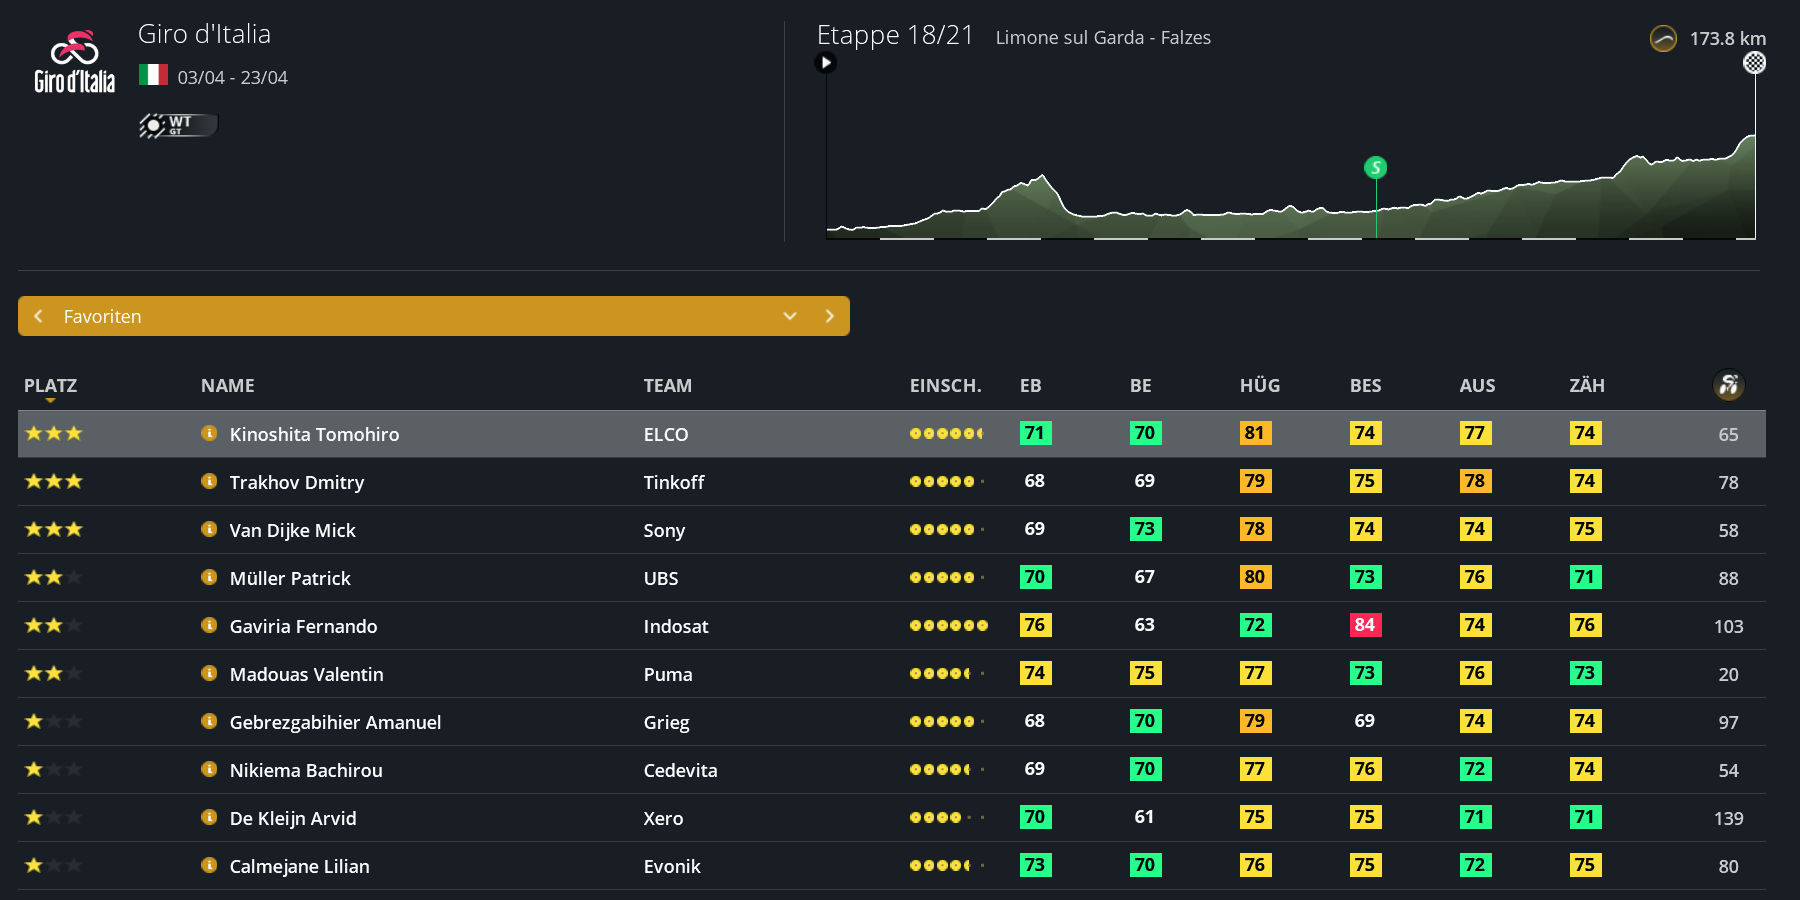
Task: Click the checkered finish flag marker
Action: (x=1754, y=63)
